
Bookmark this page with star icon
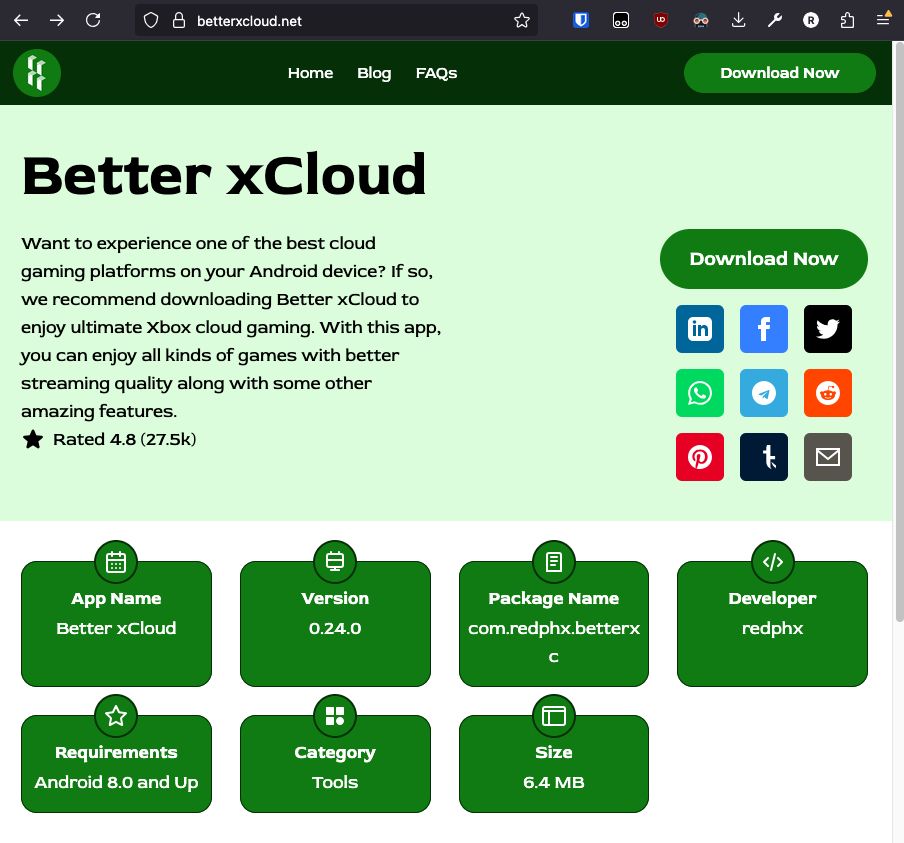[x=522, y=21]
